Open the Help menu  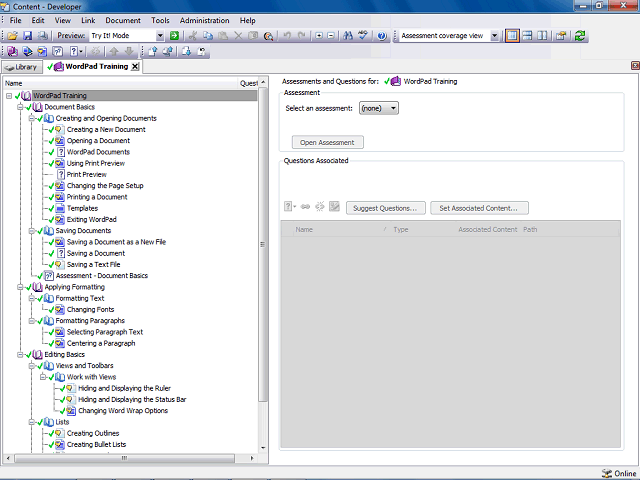click(x=247, y=20)
